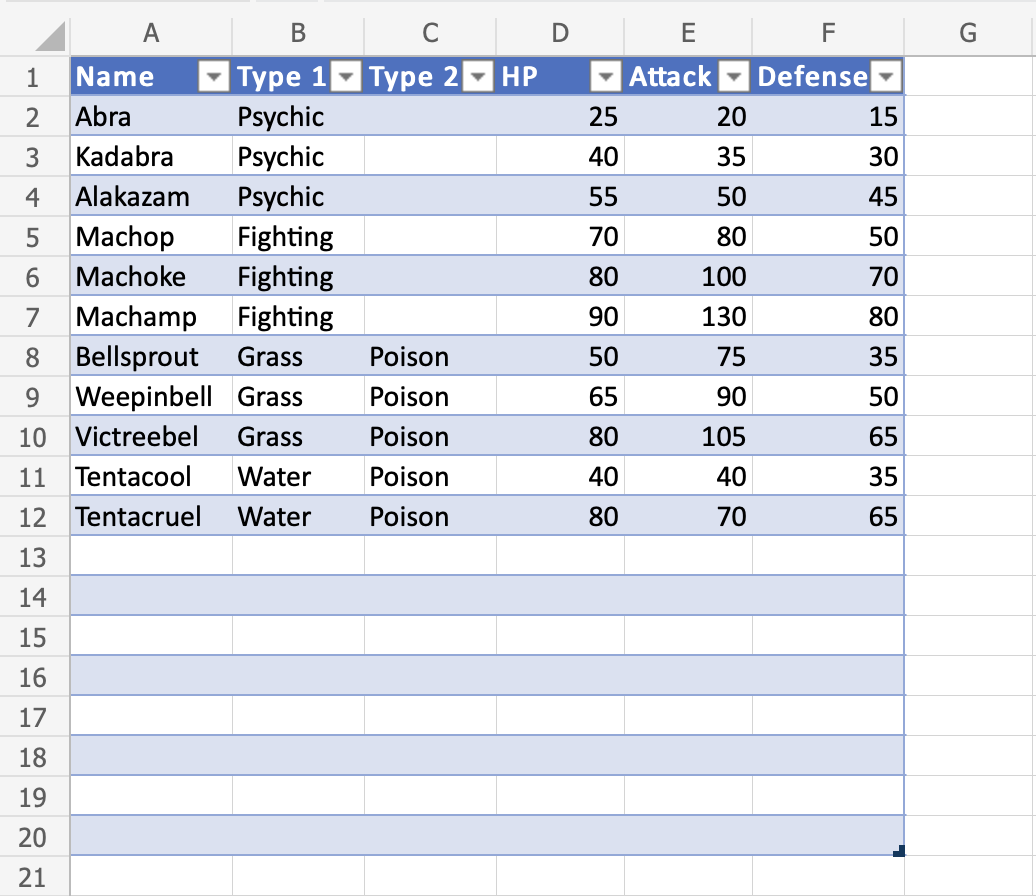The width and height of the screenshot is (1036, 896).
Task: Open the Attack filter dropdown
Action: click(734, 77)
